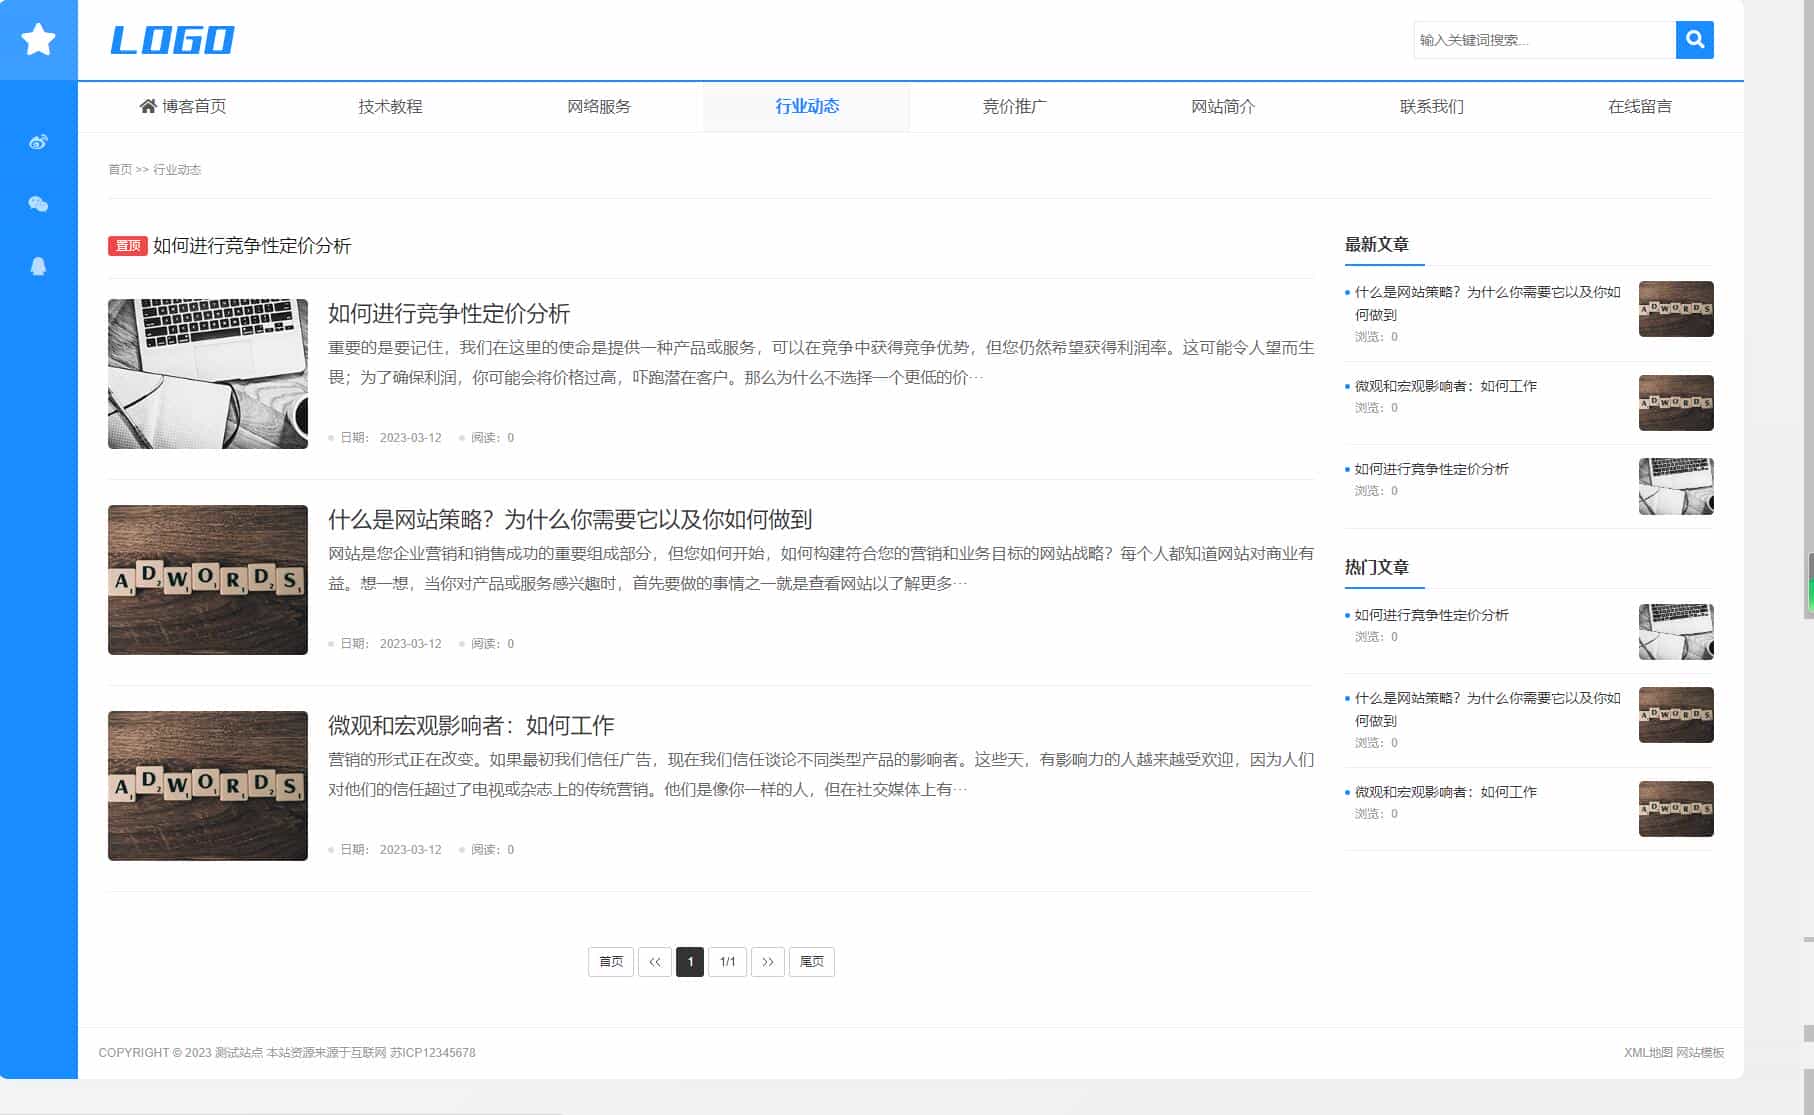Click the 1/1 page indicator
Image resolution: width=1814 pixels, height=1115 pixels.
pyautogui.click(x=728, y=962)
